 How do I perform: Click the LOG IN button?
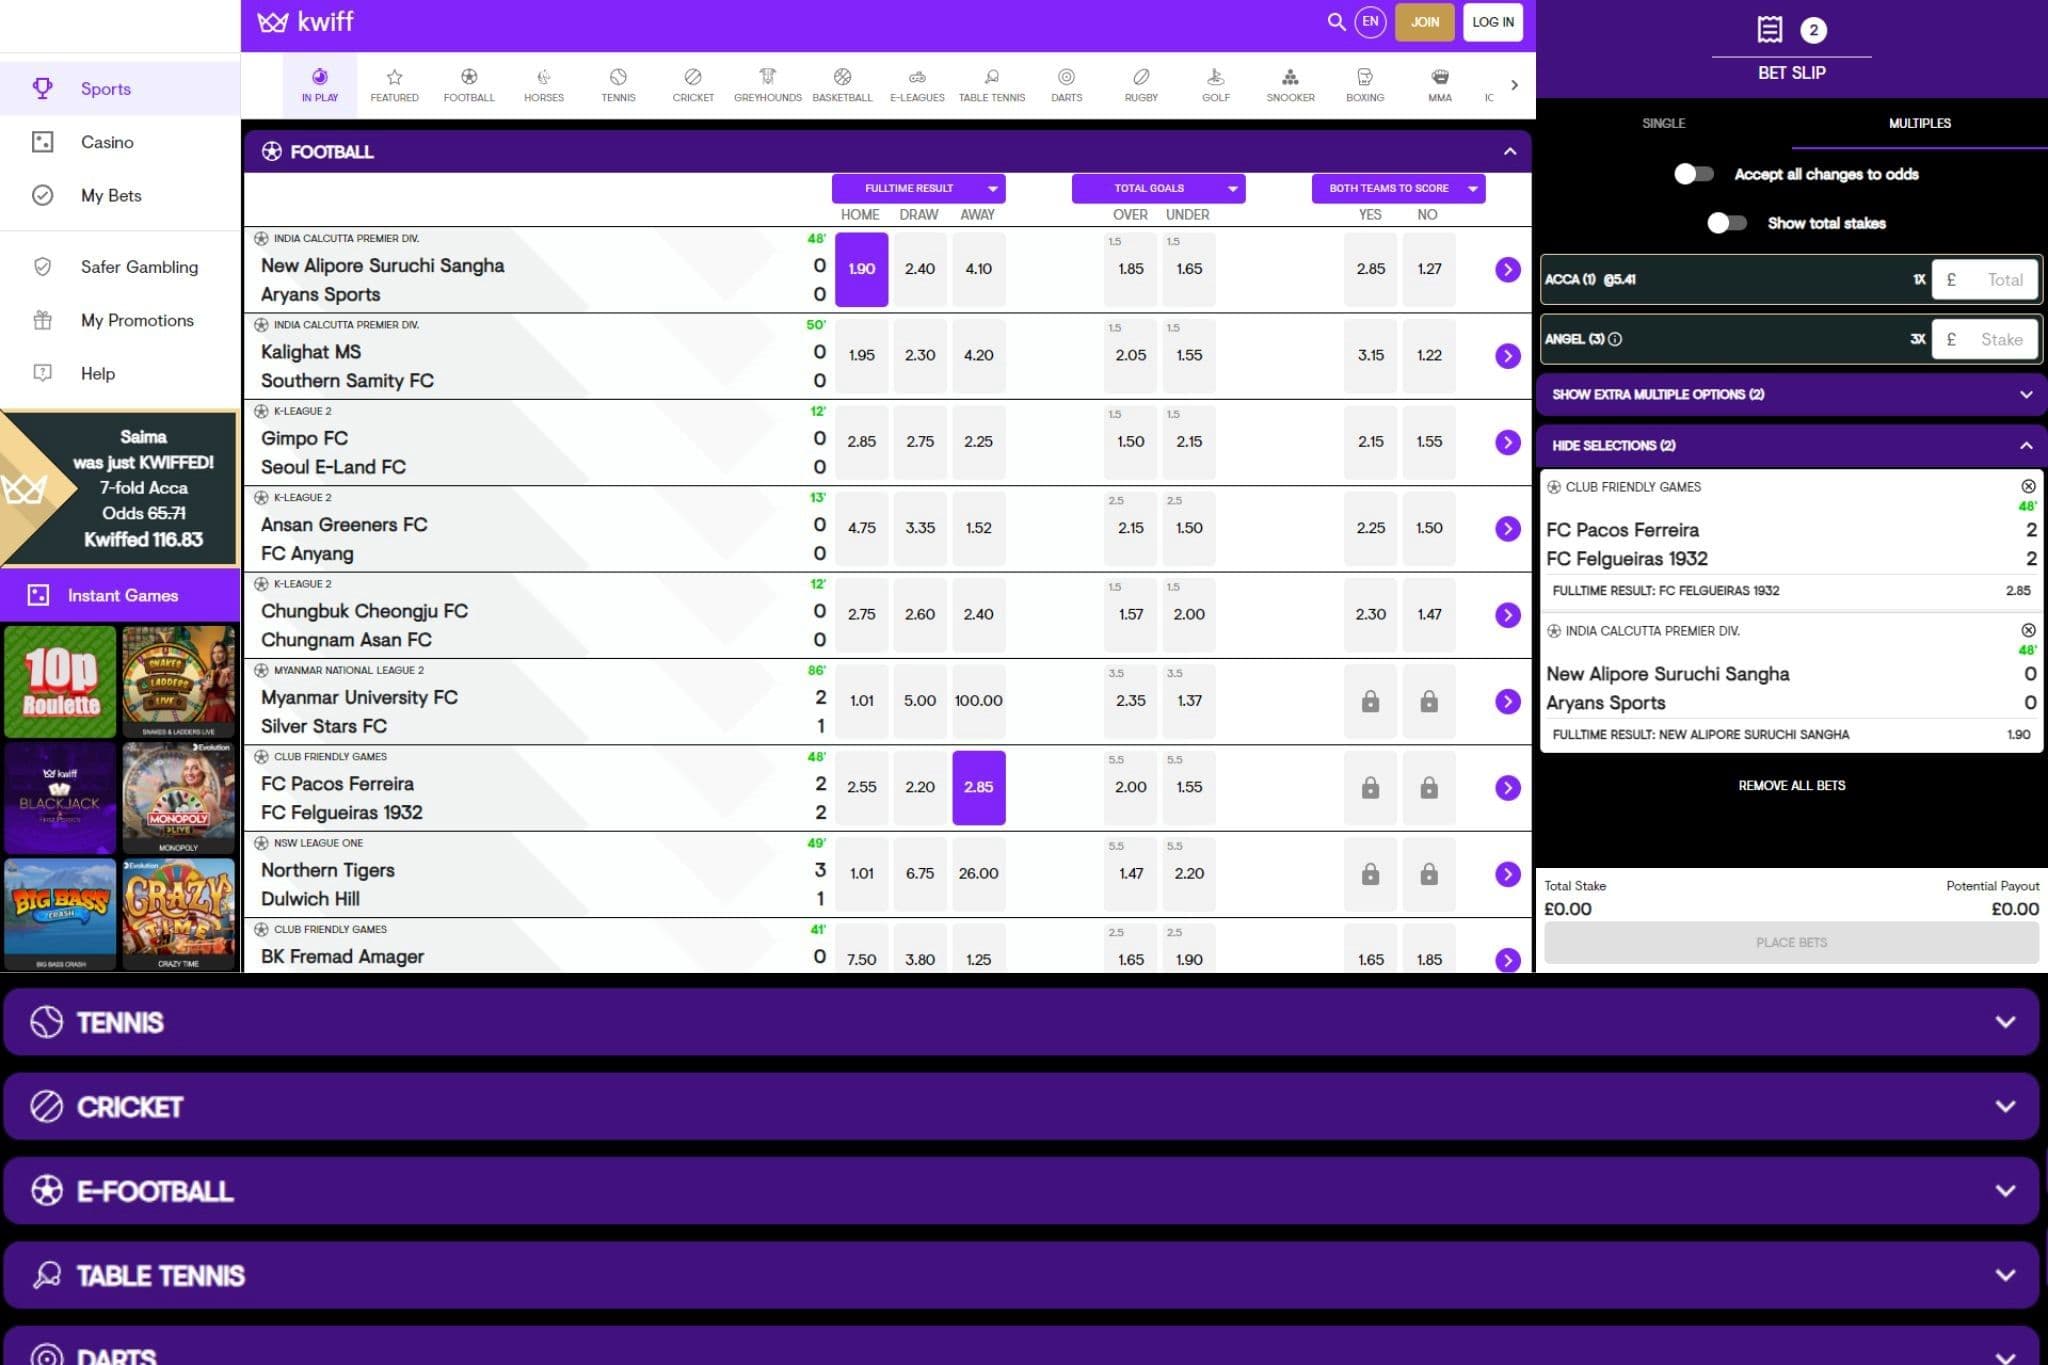click(1493, 22)
